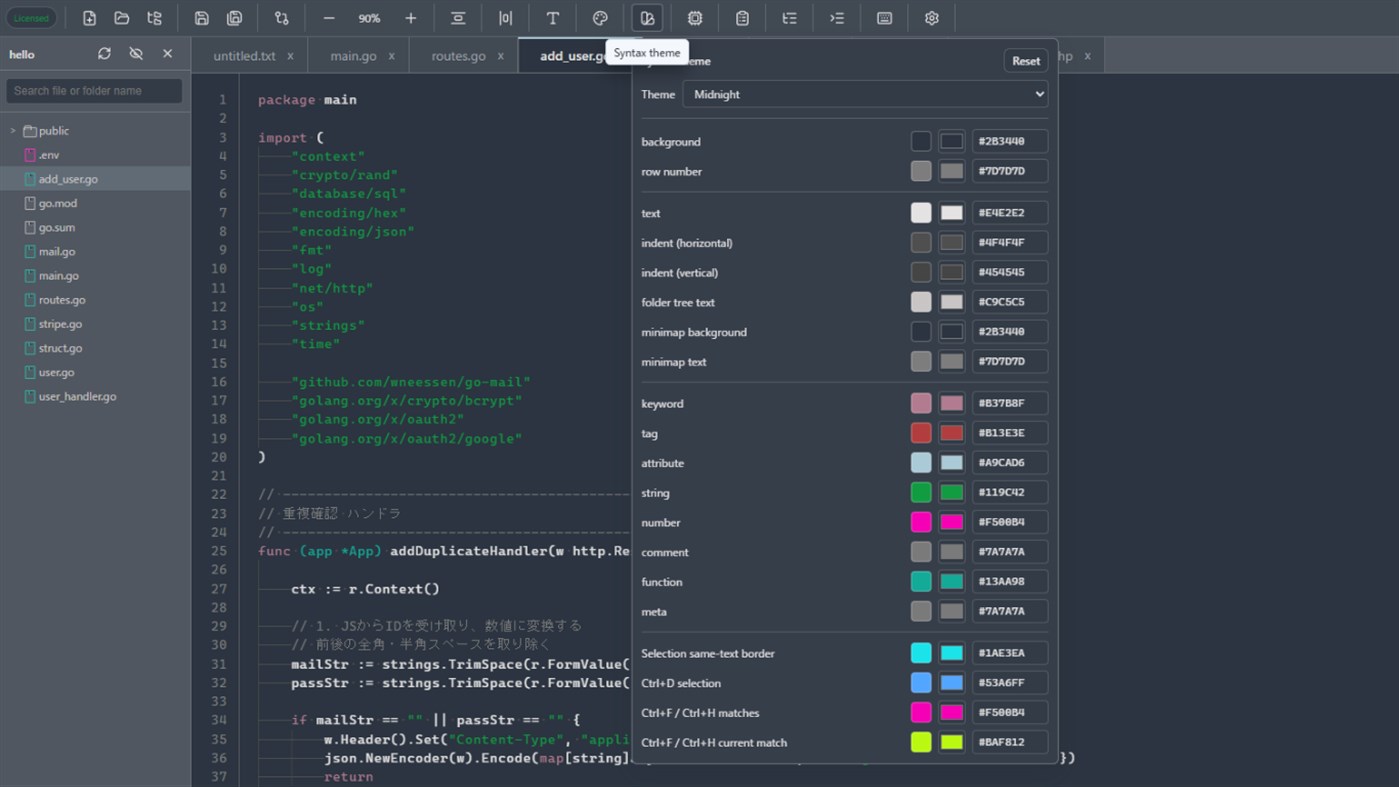The image size is (1399, 787).
Task: Click the Save all files toolbar icon
Action: tap(234, 18)
